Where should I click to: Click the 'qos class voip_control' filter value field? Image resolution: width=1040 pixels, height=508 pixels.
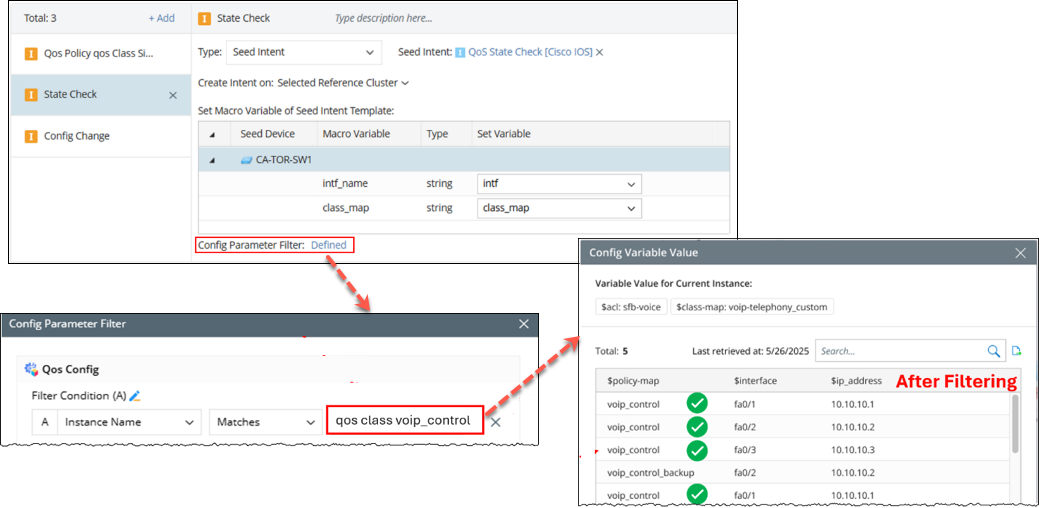[404, 420]
